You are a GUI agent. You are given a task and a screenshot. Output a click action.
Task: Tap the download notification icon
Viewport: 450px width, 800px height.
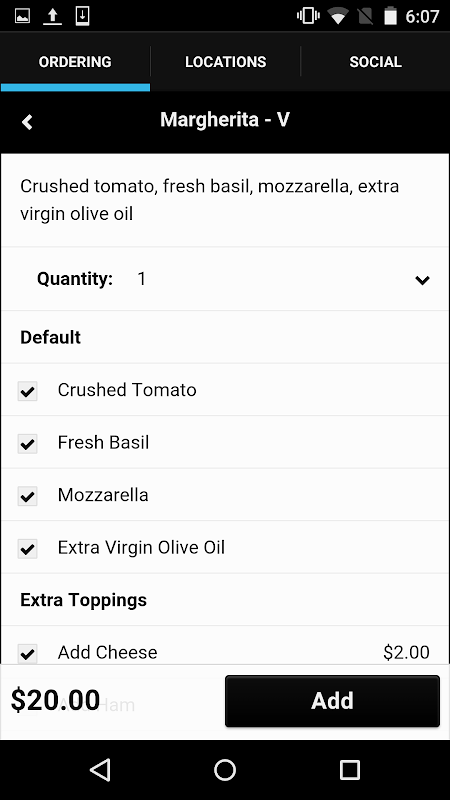pos(82,16)
